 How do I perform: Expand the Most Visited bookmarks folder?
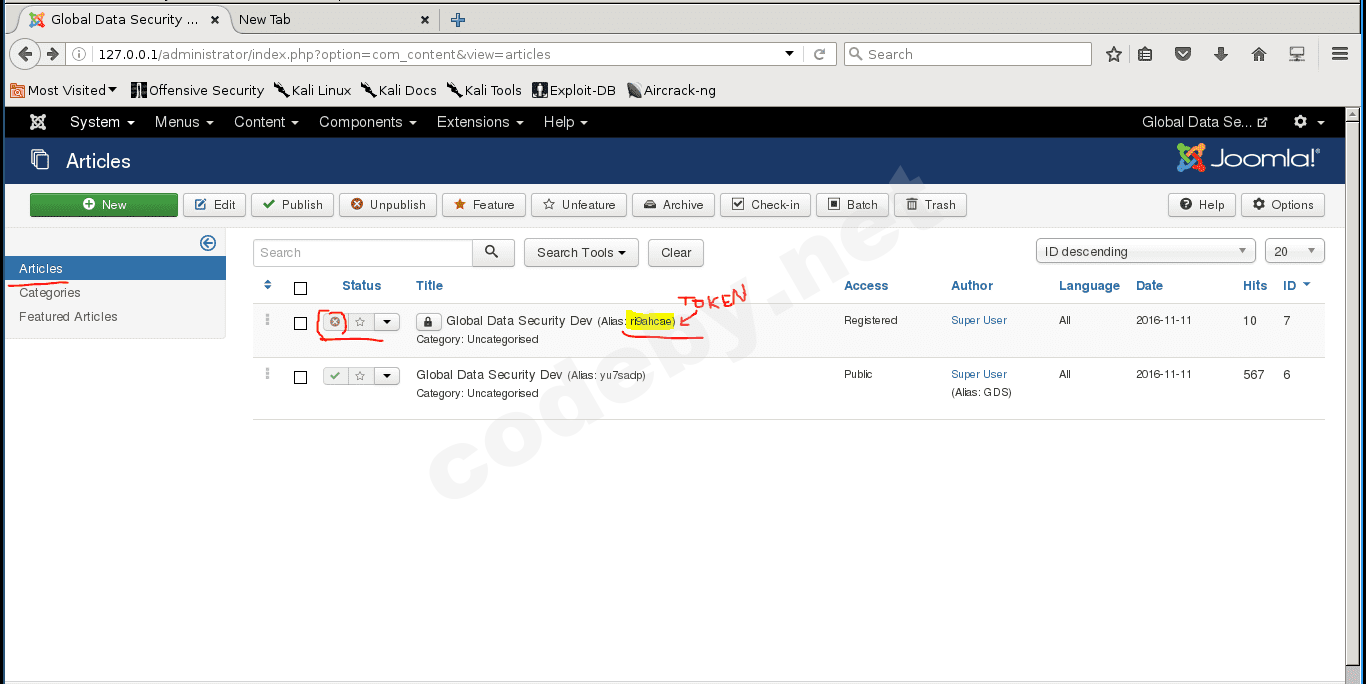click(x=63, y=90)
